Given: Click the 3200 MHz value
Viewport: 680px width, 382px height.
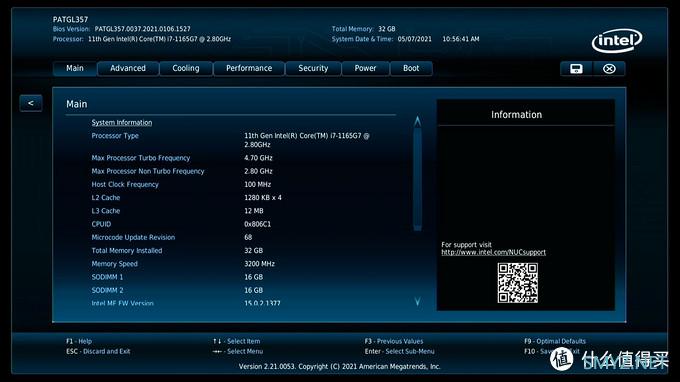Looking at the screenshot, I should 259,264.
